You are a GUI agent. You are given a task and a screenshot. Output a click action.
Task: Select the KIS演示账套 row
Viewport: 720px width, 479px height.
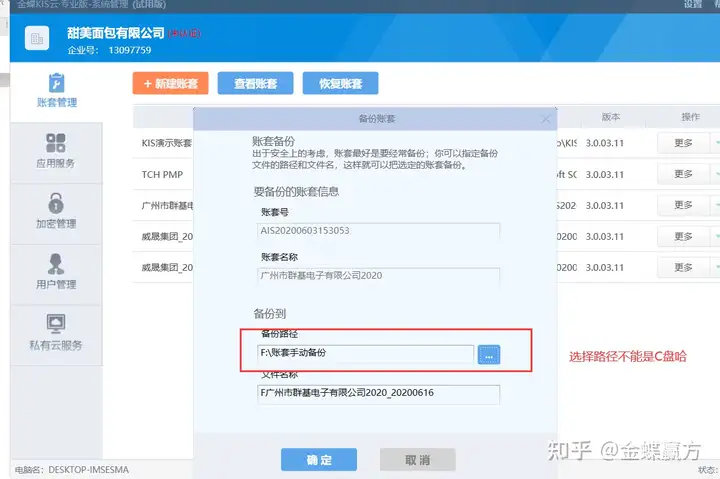[167, 143]
